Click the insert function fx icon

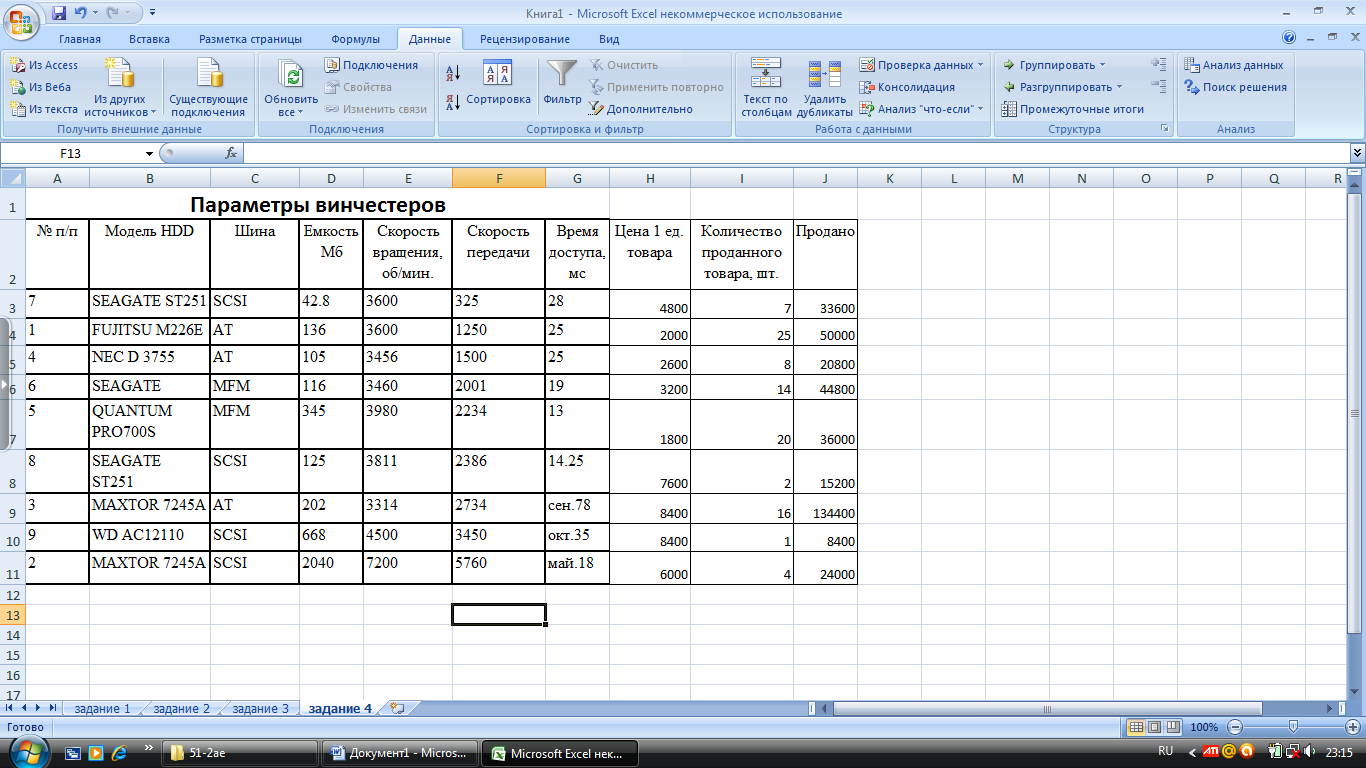tap(231, 153)
